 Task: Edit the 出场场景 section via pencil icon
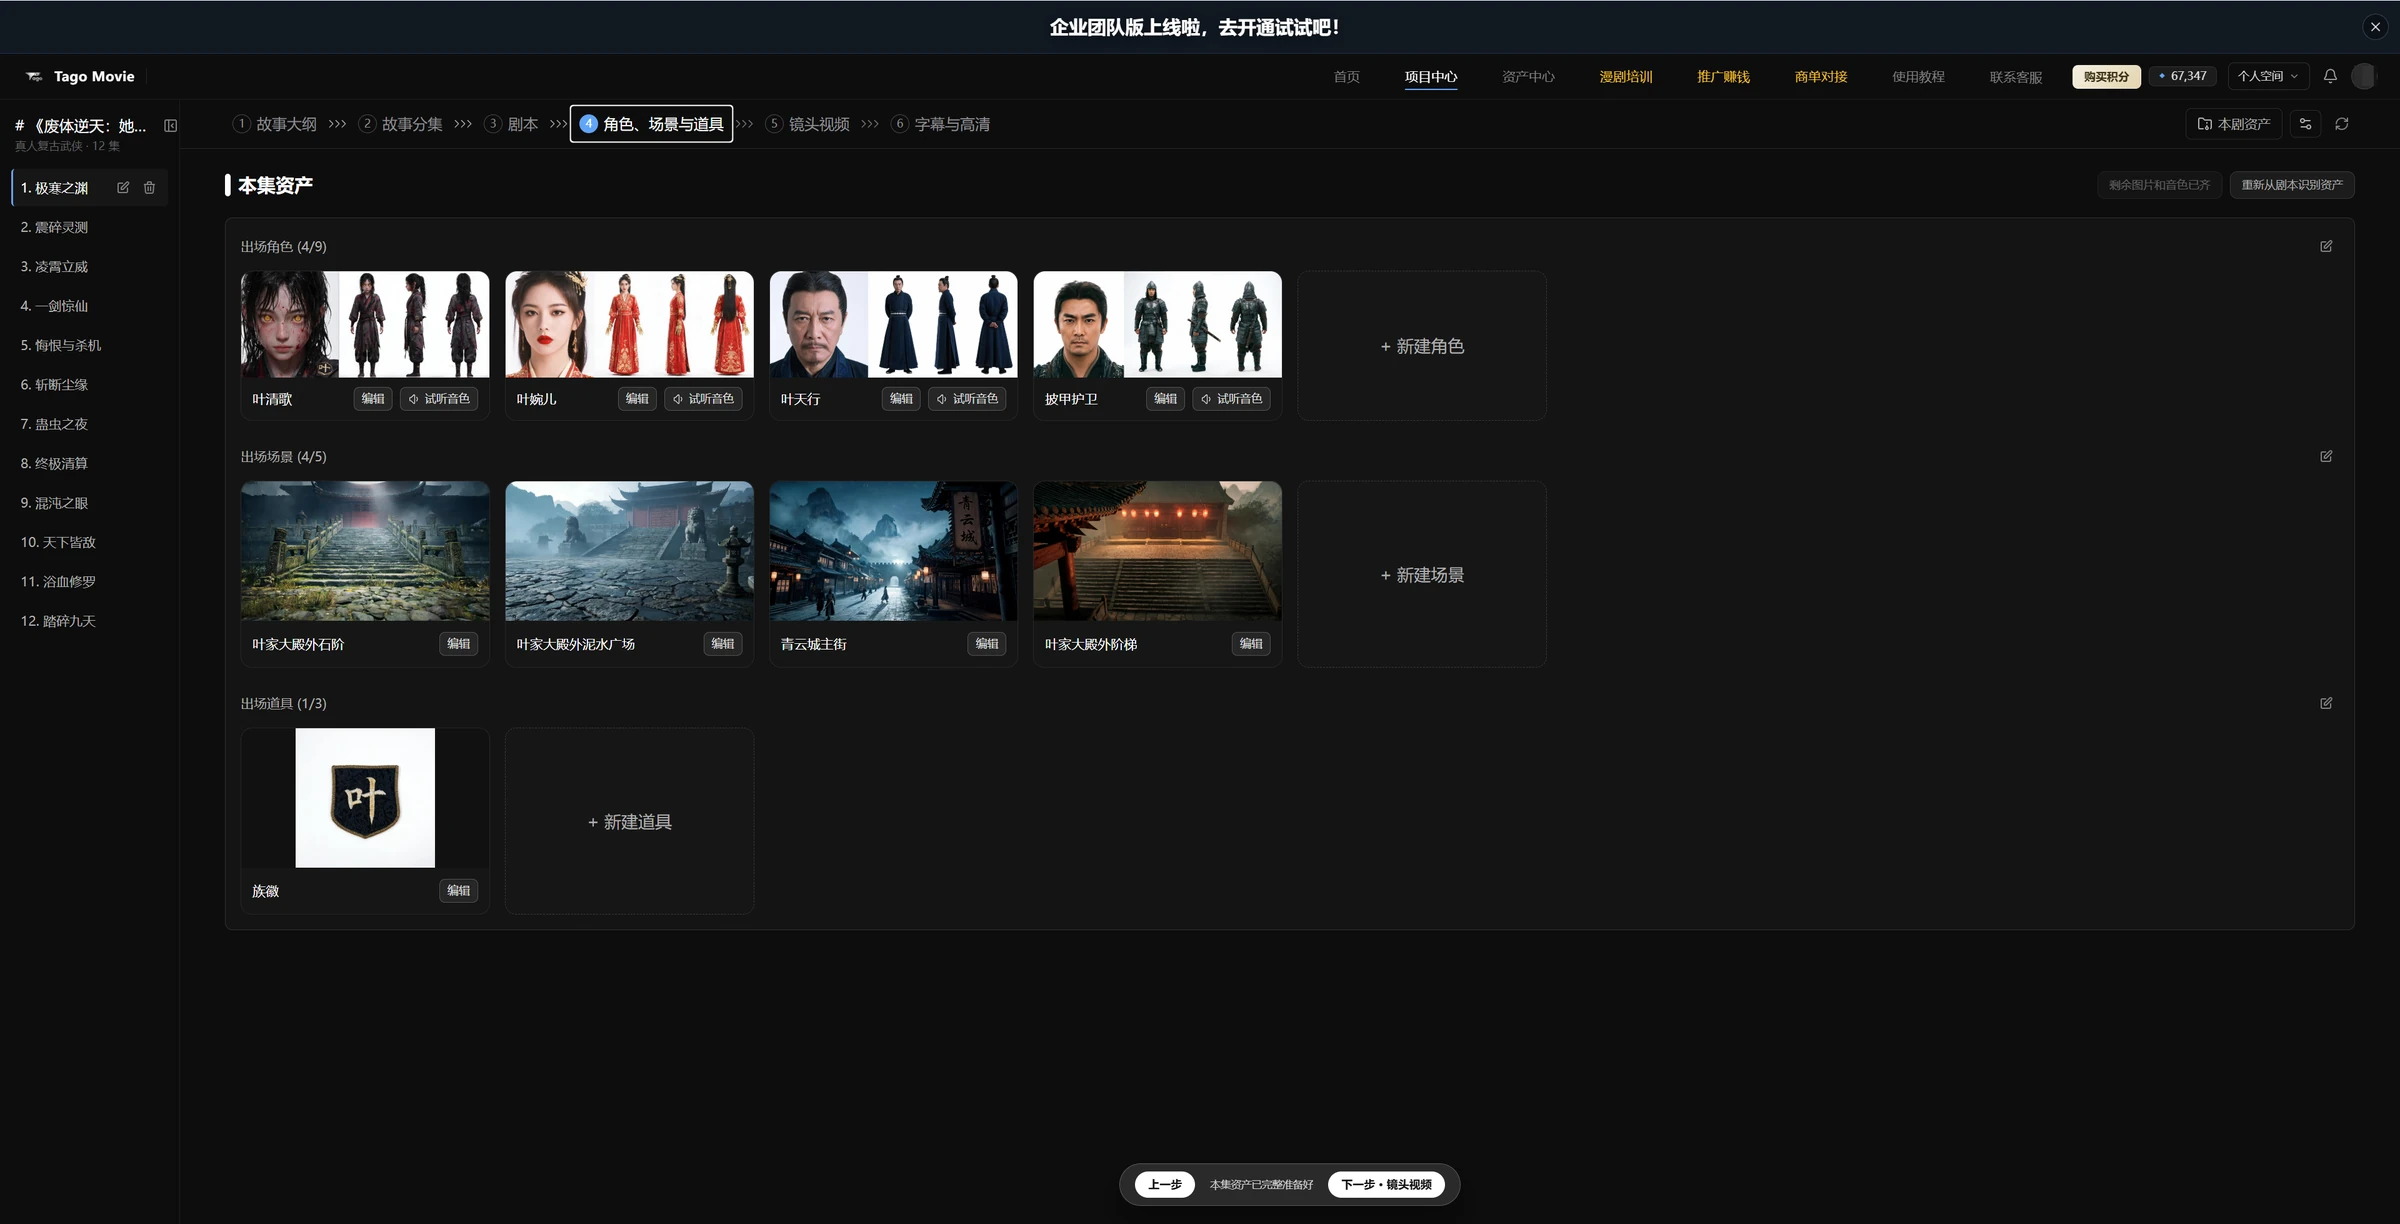(x=2326, y=456)
